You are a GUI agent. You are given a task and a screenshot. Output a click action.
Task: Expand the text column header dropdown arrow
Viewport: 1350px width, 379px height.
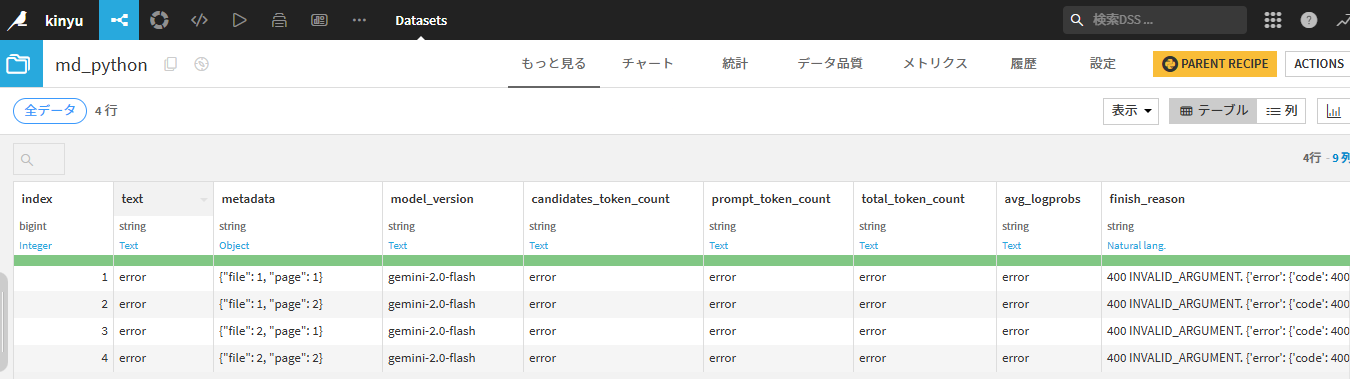tap(204, 200)
